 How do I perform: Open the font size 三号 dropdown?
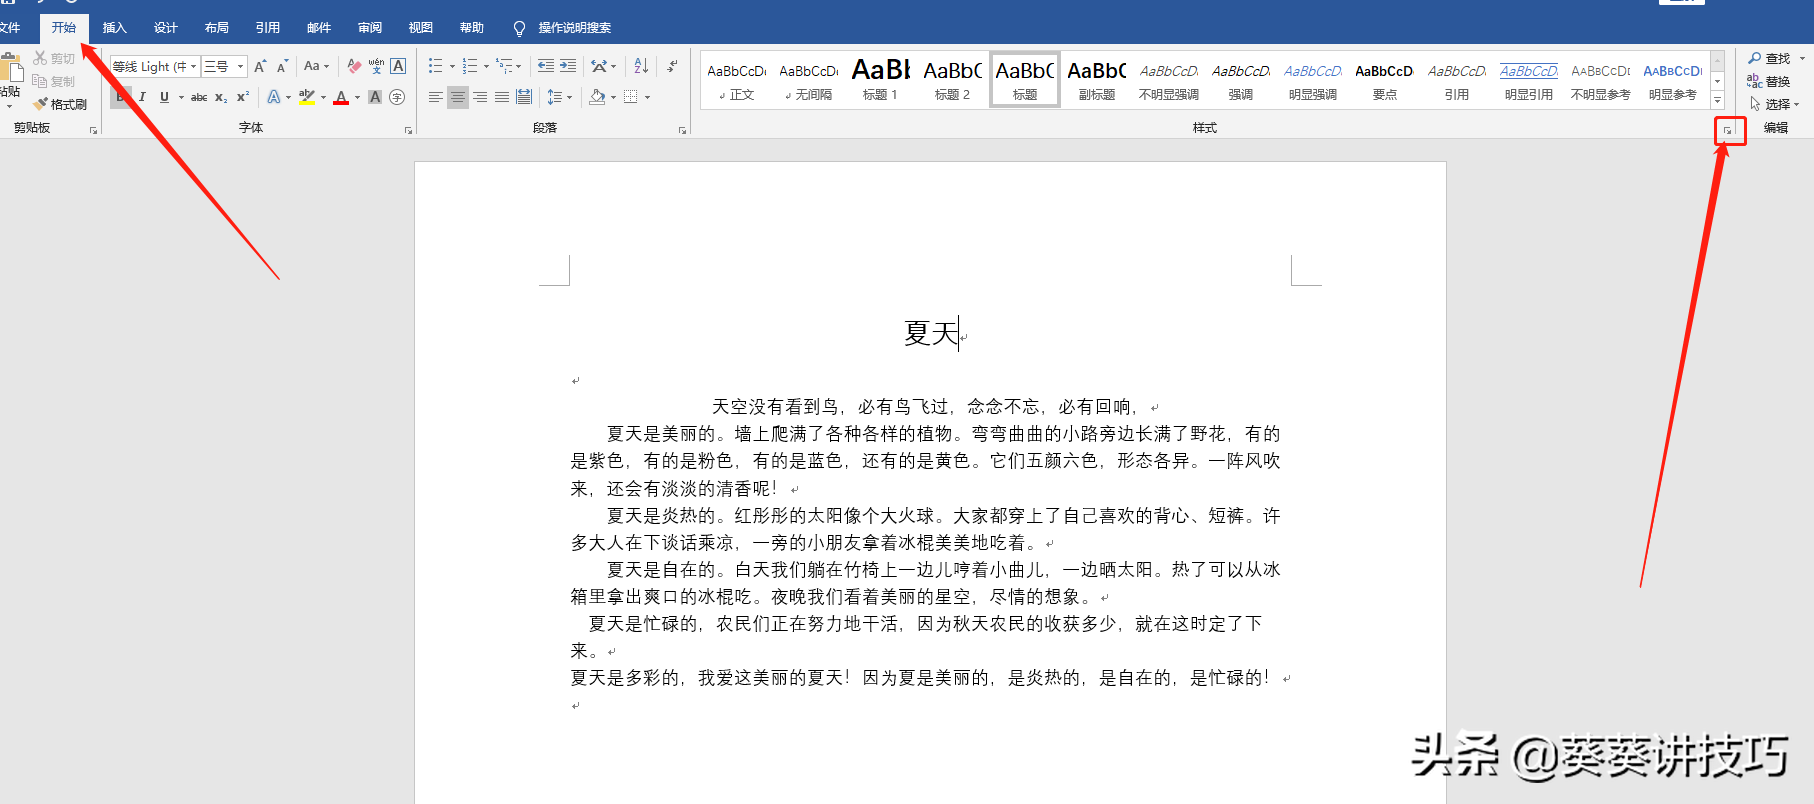tap(240, 66)
